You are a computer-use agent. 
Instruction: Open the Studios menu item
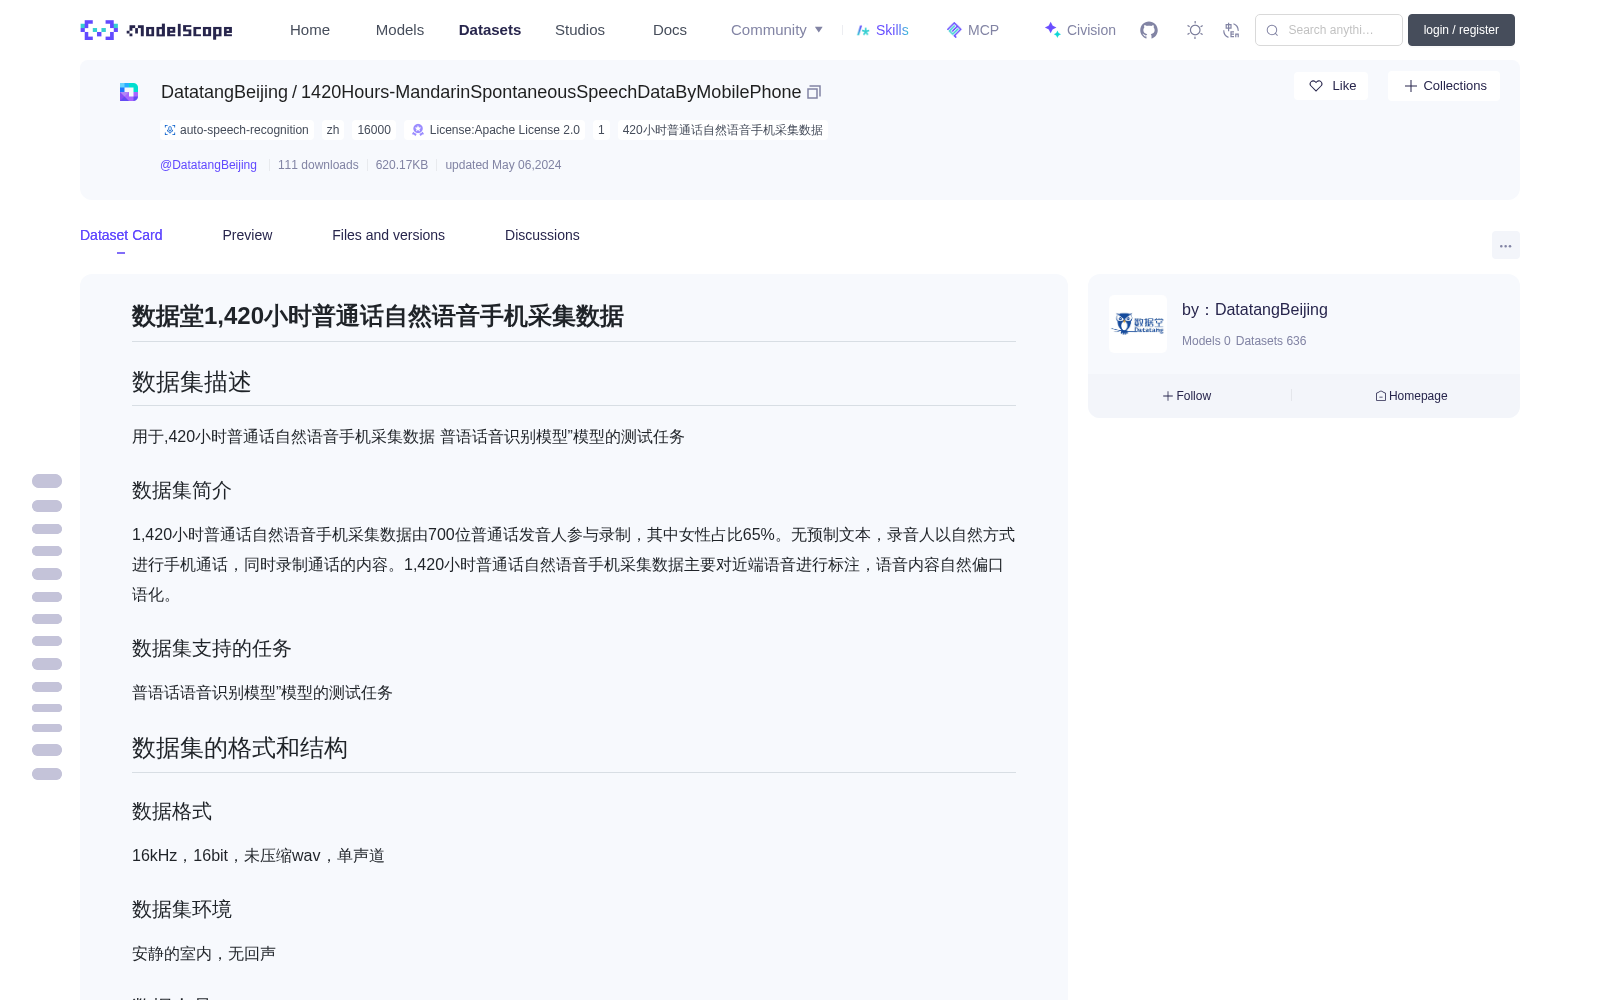[580, 30]
